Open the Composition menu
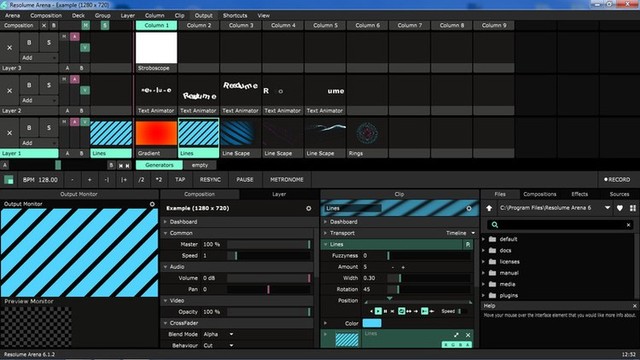 [46, 16]
